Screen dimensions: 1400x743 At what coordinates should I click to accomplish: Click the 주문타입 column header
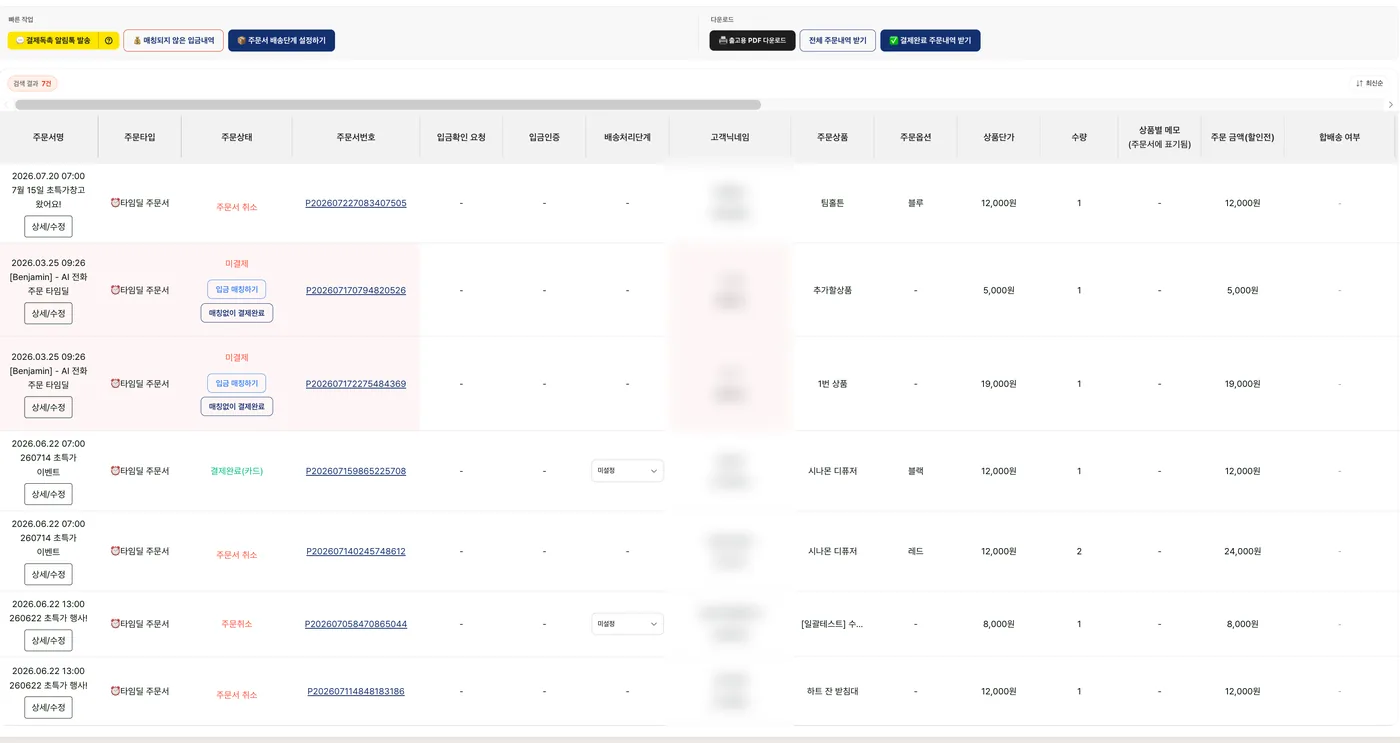(140, 137)
